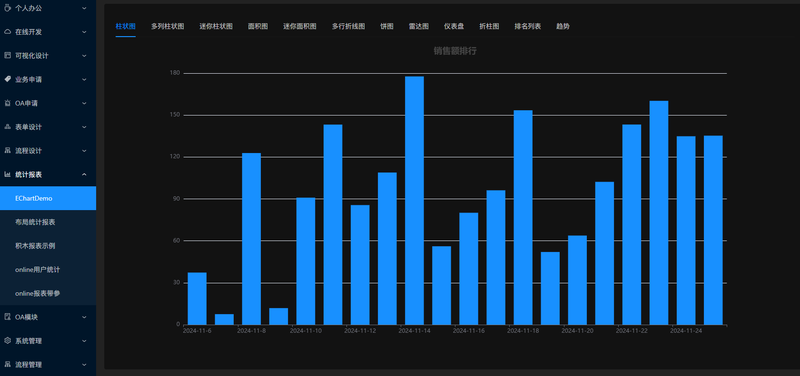
Task: Click the cloud icon beside 在线开发
Action: coord(7,32)
